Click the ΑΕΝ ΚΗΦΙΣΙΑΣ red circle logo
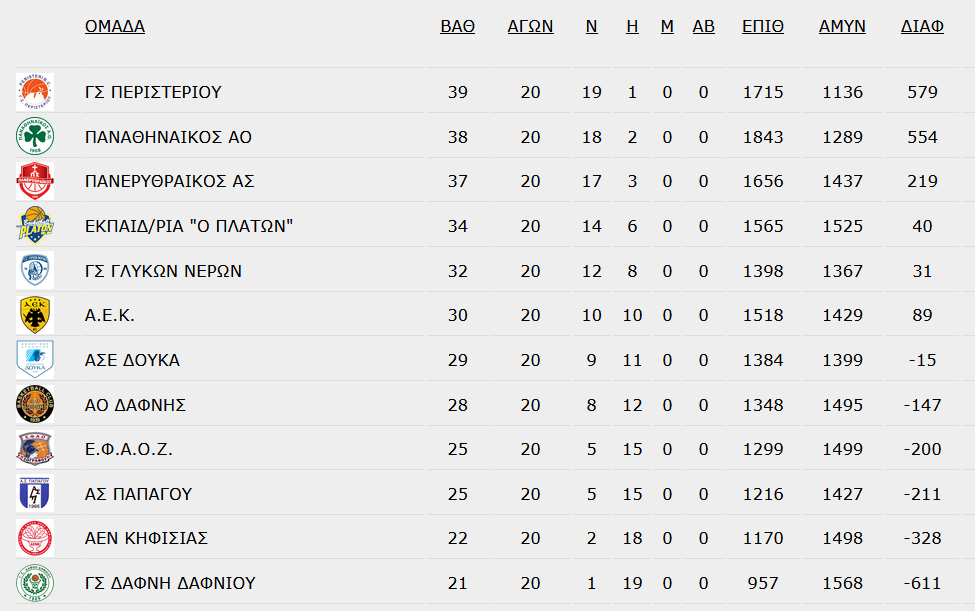The height and width of the screenshot is (611, 975). pos(35,538)
